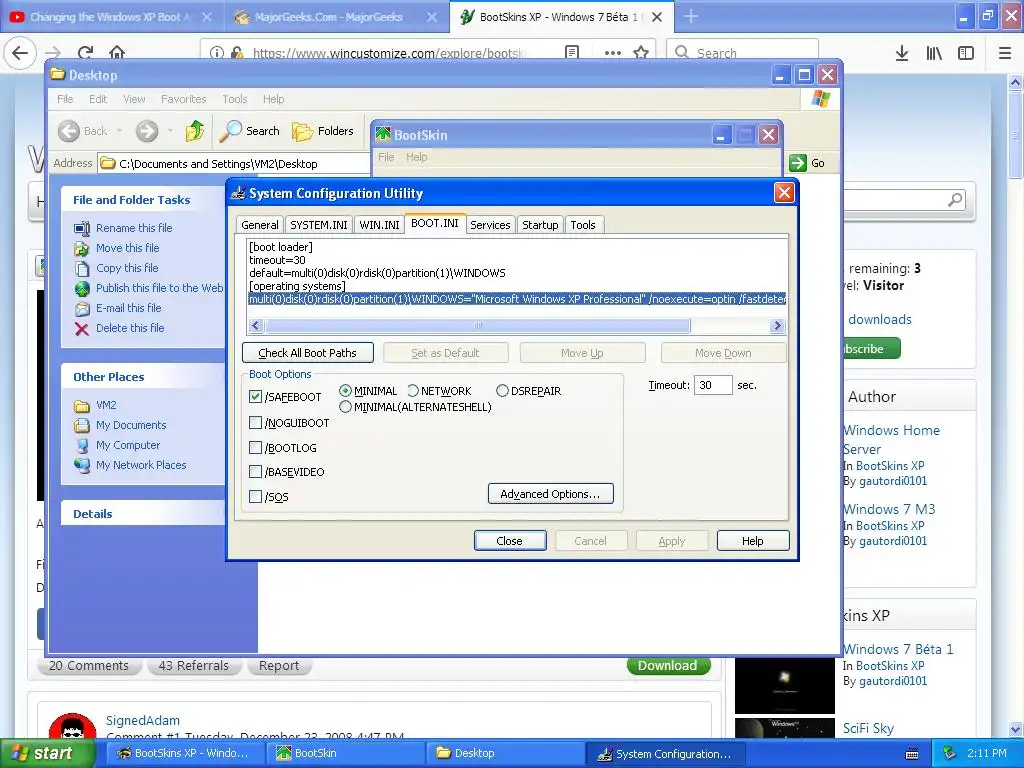Screen dimensions: 1024x768
Task: Open Advanced Options dialog
Action: coord(551,494)
